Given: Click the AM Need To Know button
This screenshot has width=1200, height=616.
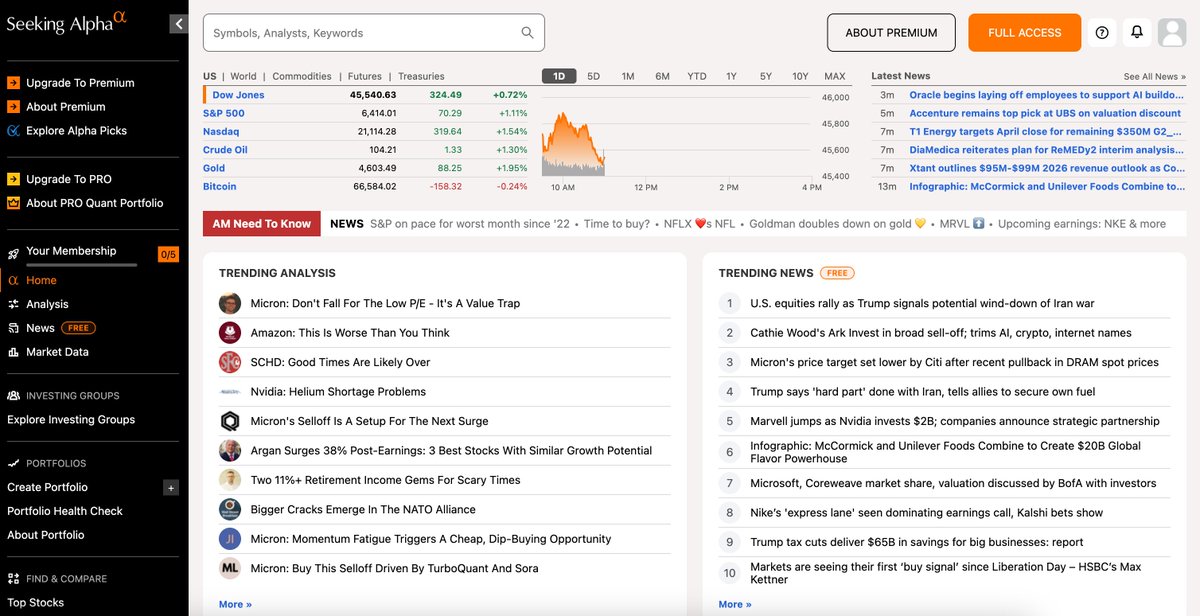Looking at the screenshot, I should click(262, 224).
